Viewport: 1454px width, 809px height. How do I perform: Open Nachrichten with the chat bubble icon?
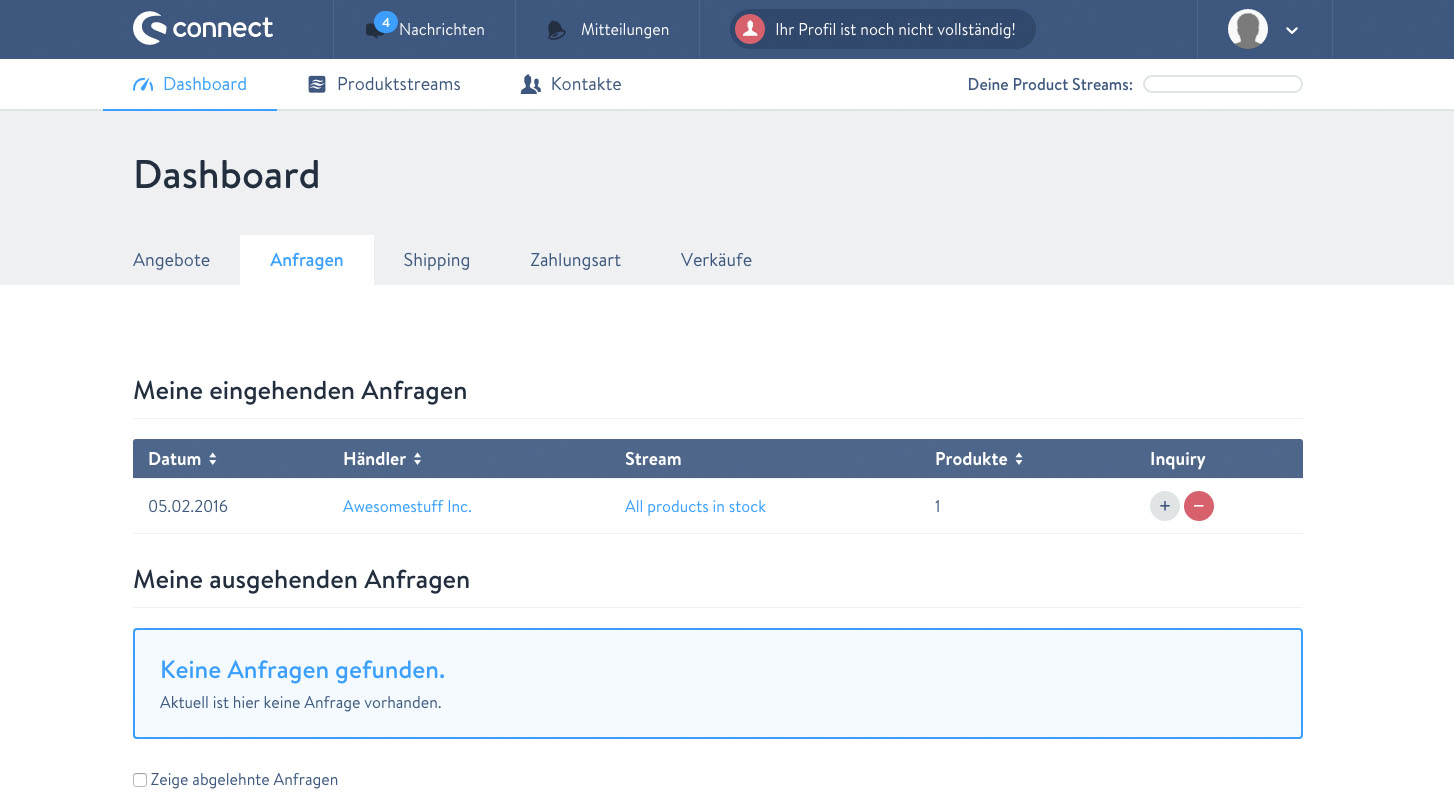(x=376, y=30)
